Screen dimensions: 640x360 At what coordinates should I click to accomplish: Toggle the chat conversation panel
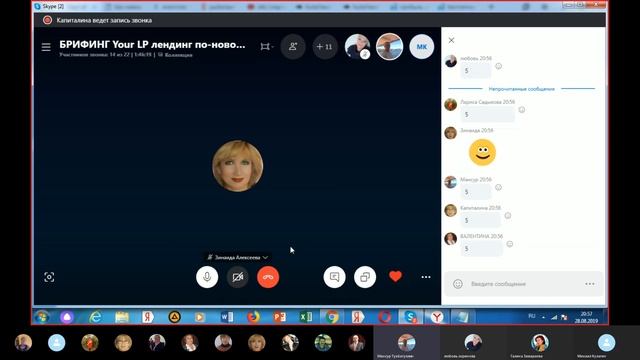334,277
